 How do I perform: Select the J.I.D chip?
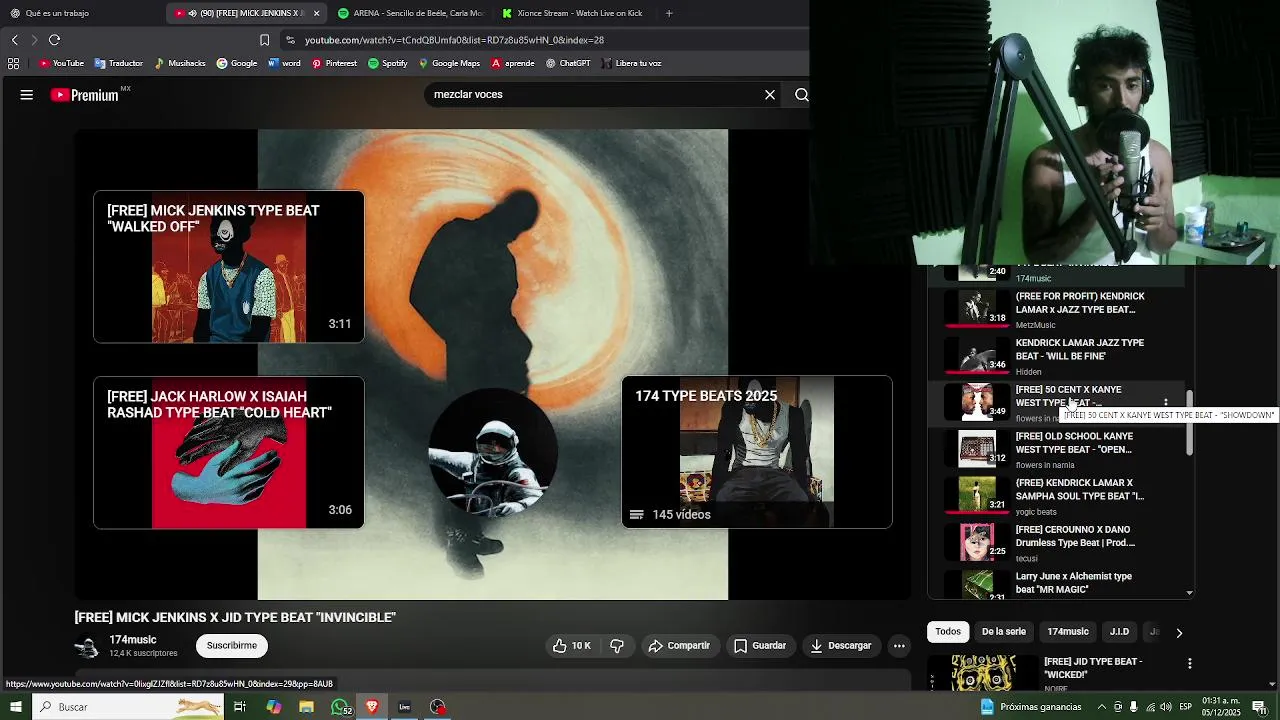[1119, 632]
